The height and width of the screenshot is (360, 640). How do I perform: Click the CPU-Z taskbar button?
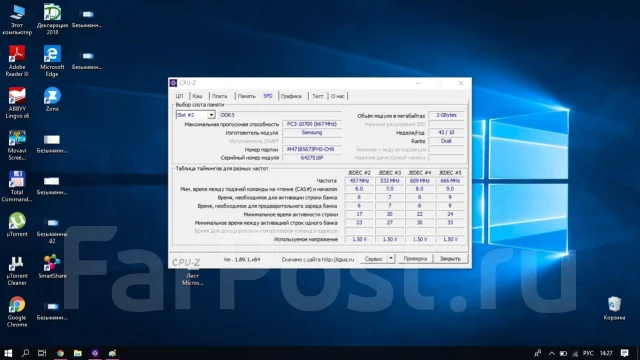95,353
